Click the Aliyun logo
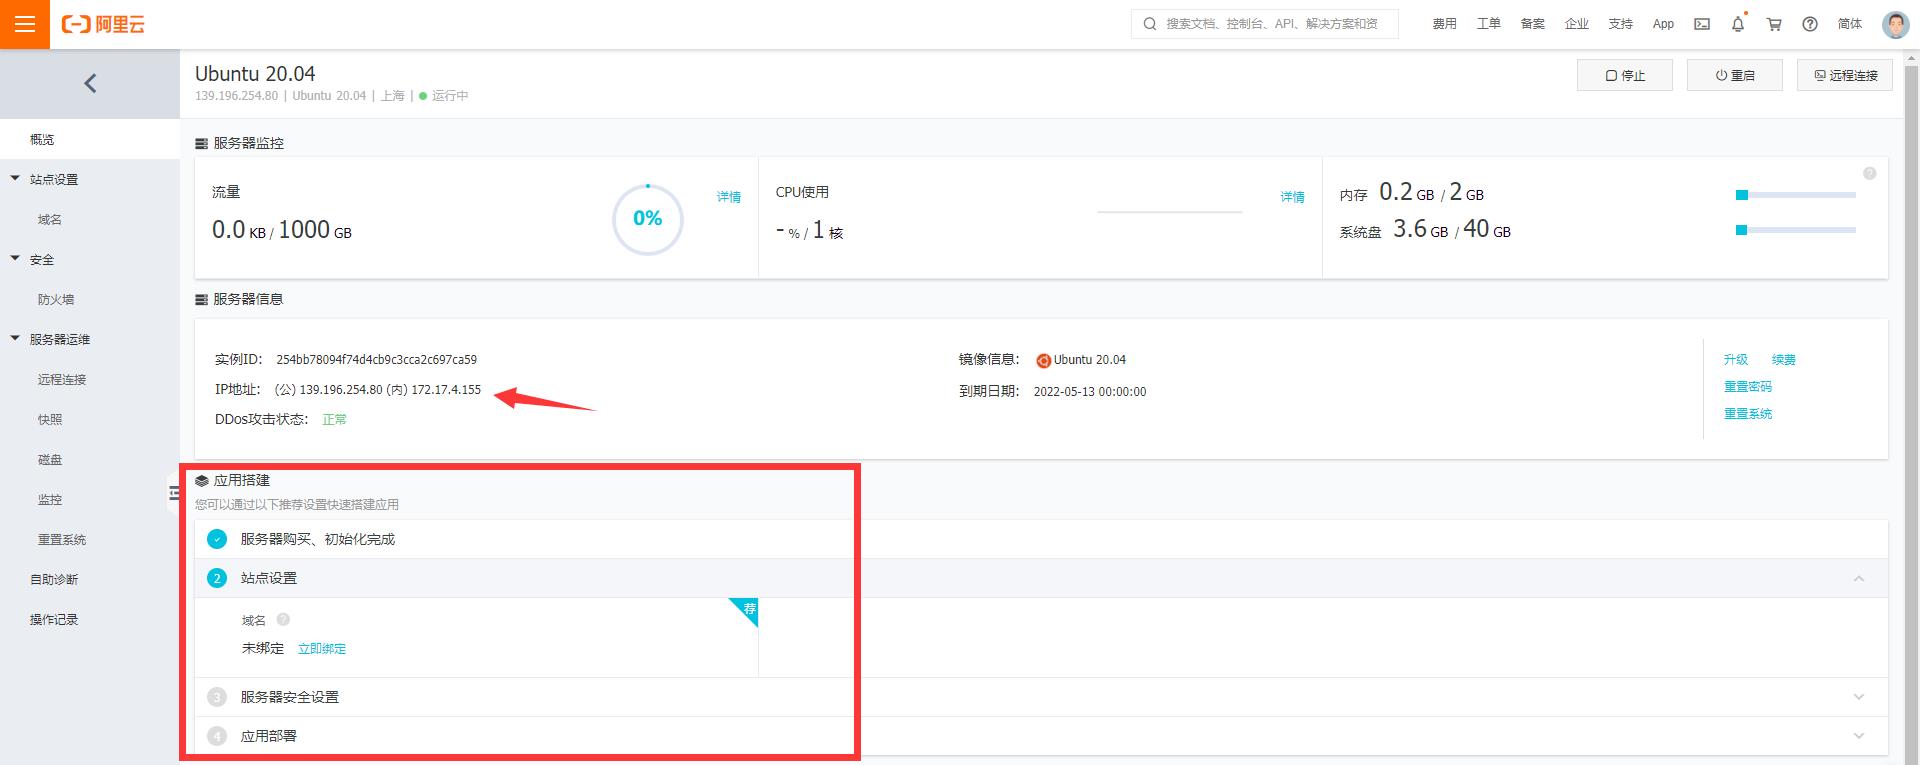1920x765 pixels. (x=104, y=24)
